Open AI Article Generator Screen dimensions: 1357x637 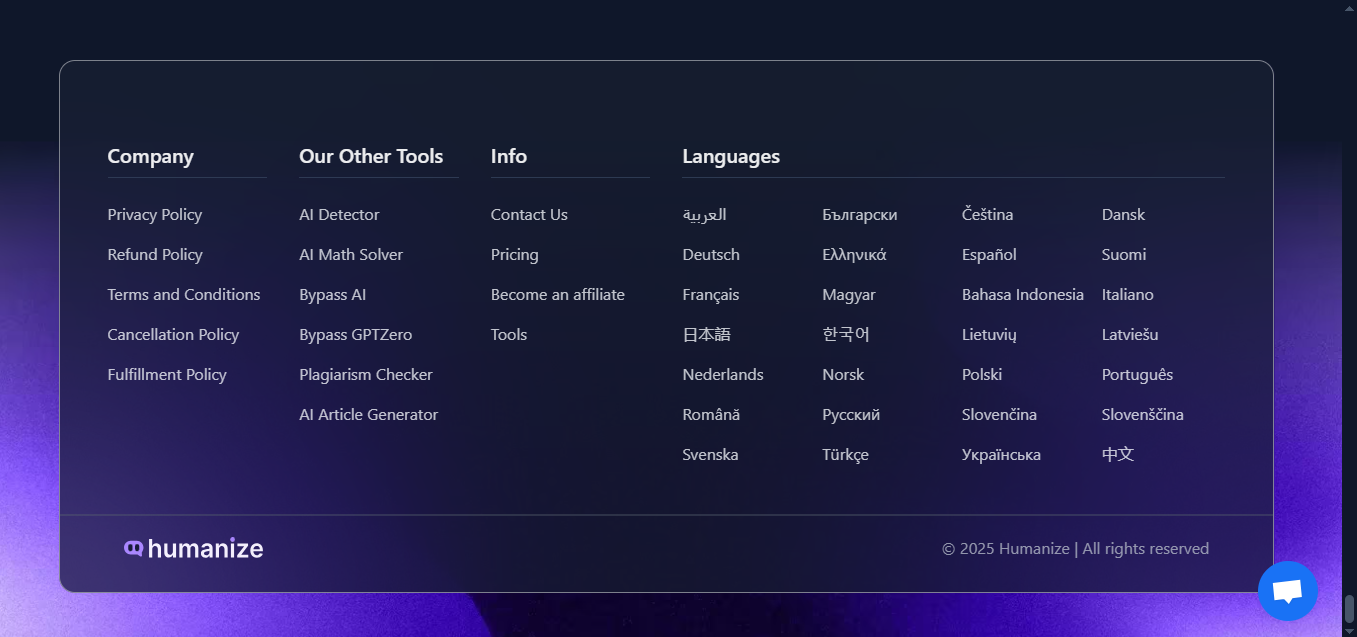click(368, 415)
